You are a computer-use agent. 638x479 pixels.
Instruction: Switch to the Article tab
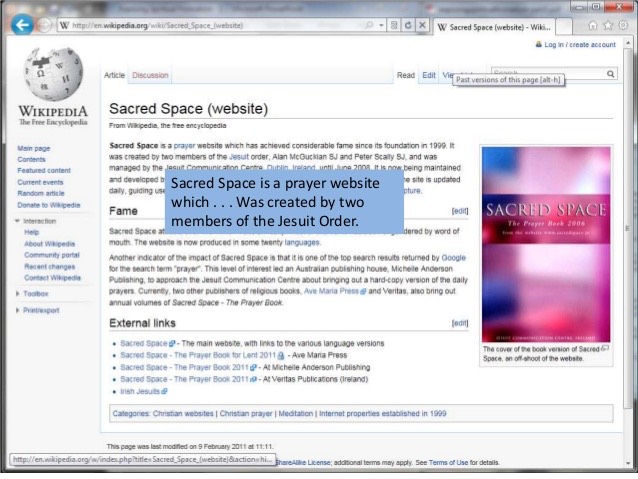point(114,75)
